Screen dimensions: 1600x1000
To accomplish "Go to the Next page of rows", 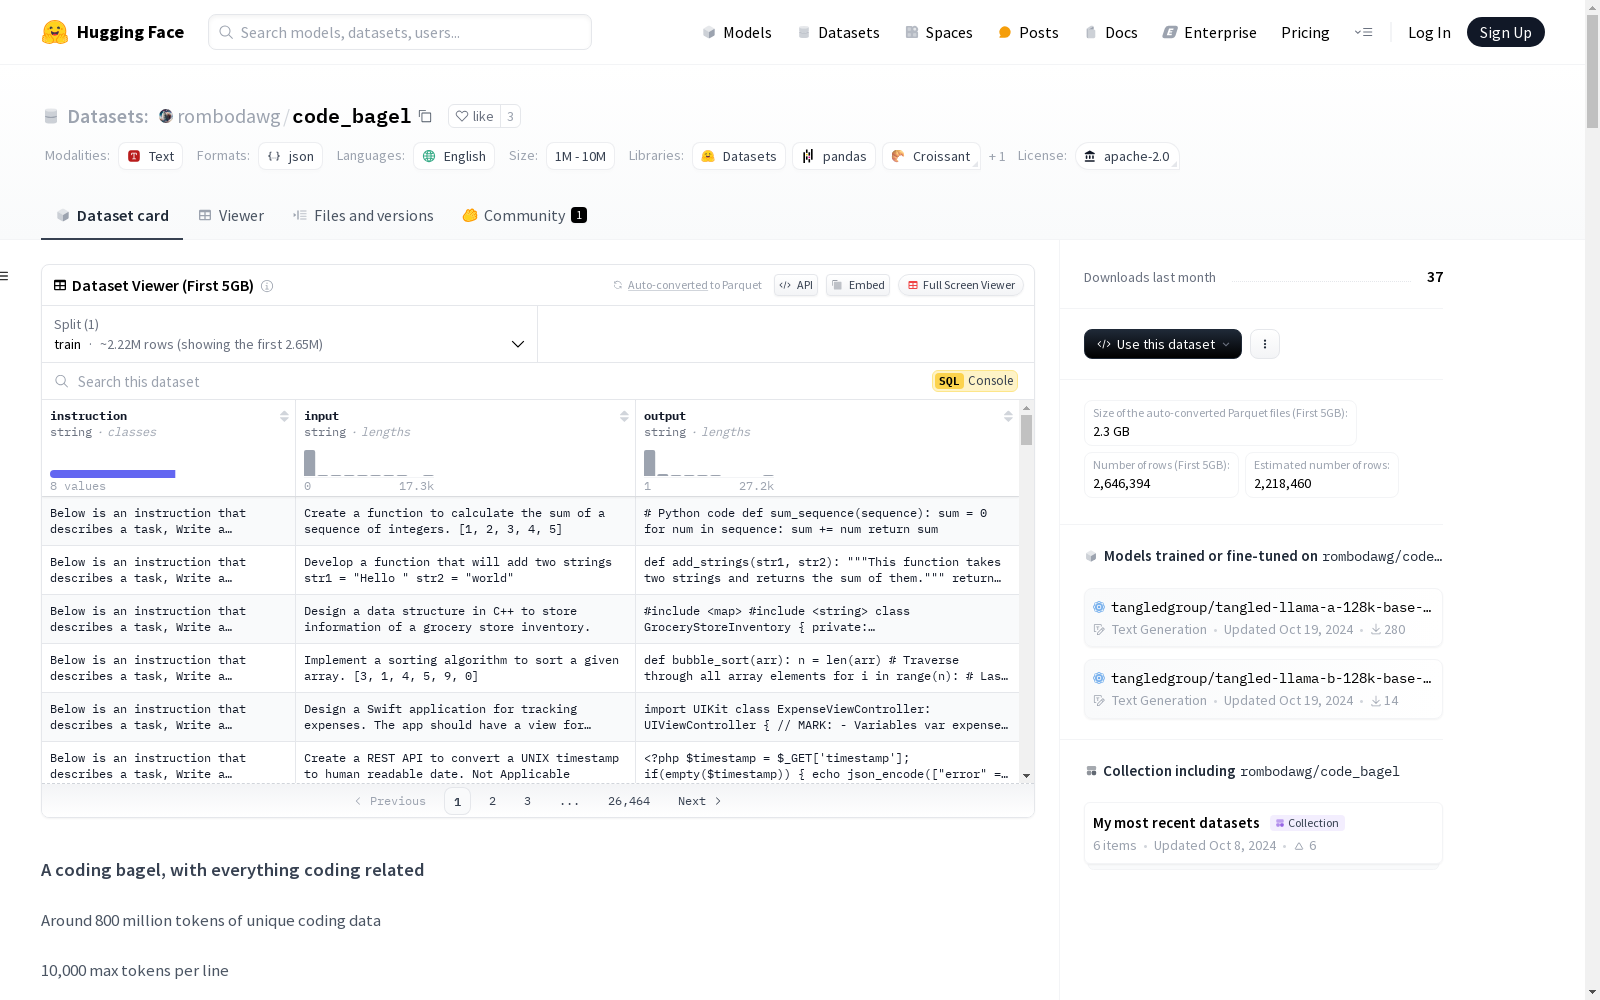I will (x=700, y=801).
